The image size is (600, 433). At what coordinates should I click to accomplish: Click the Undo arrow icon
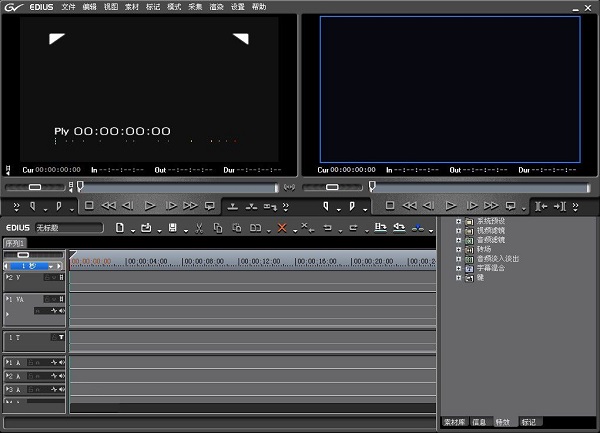327,228
